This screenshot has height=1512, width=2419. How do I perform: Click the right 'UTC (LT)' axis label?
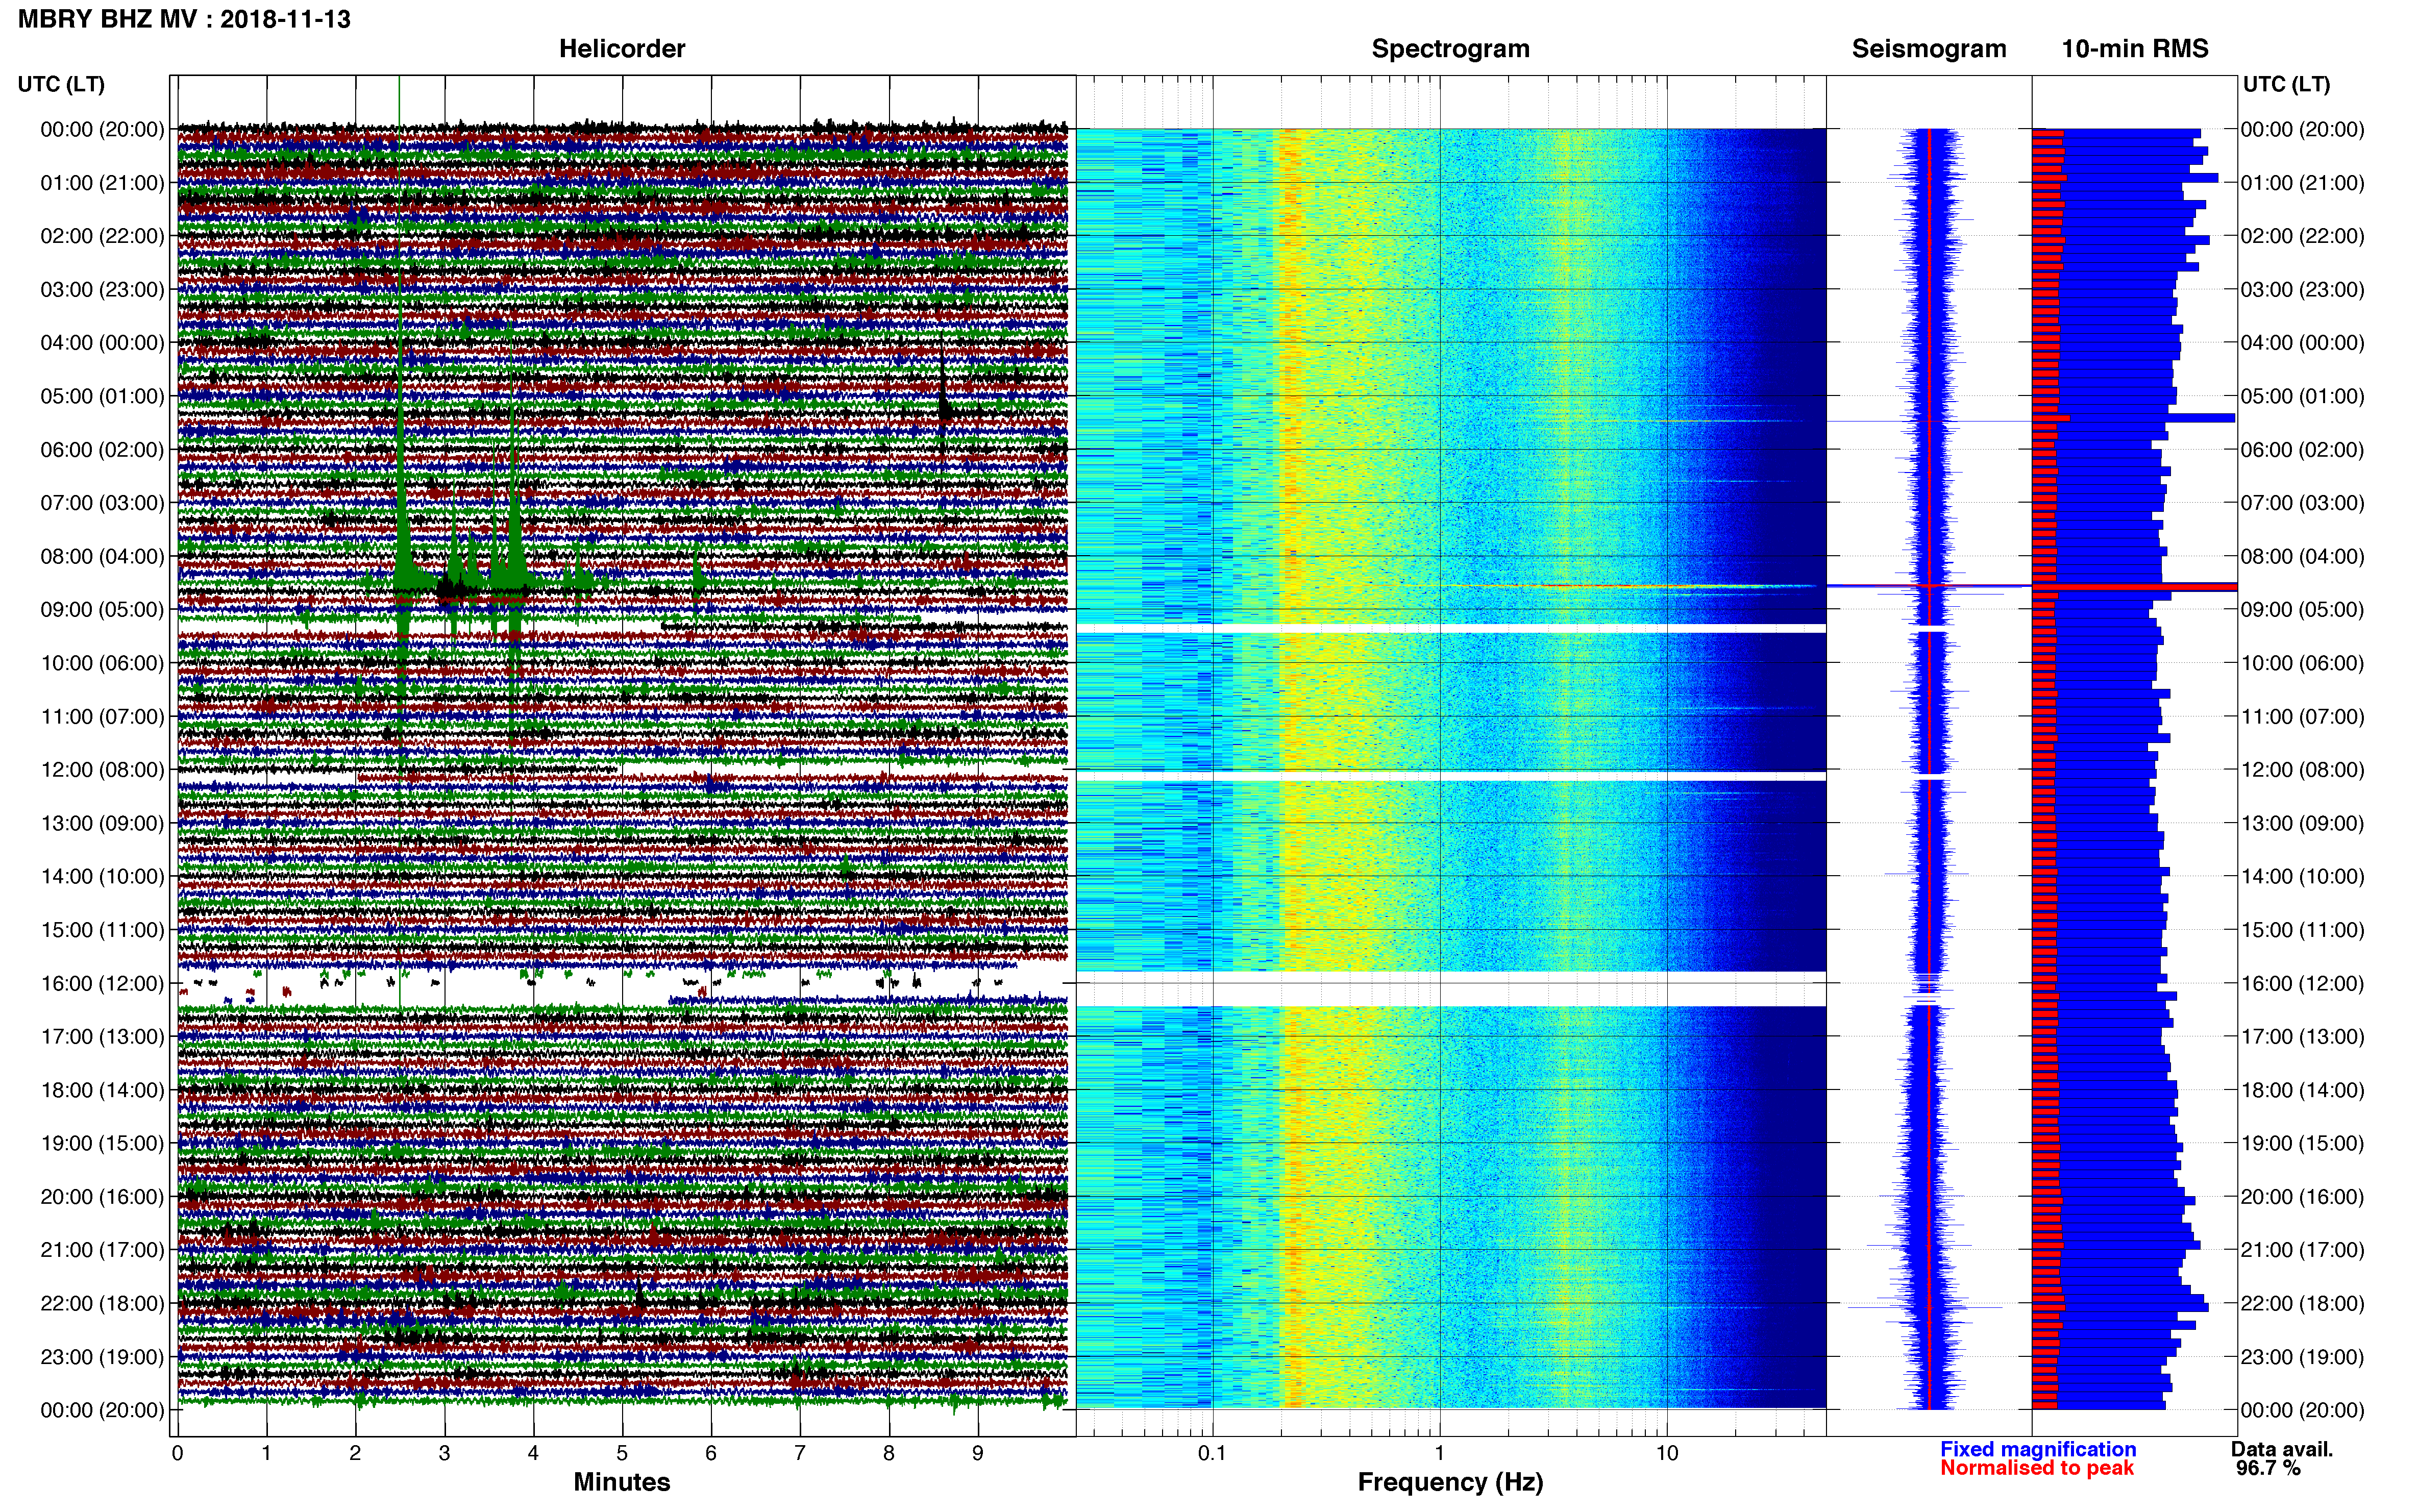coord(2286,84)
